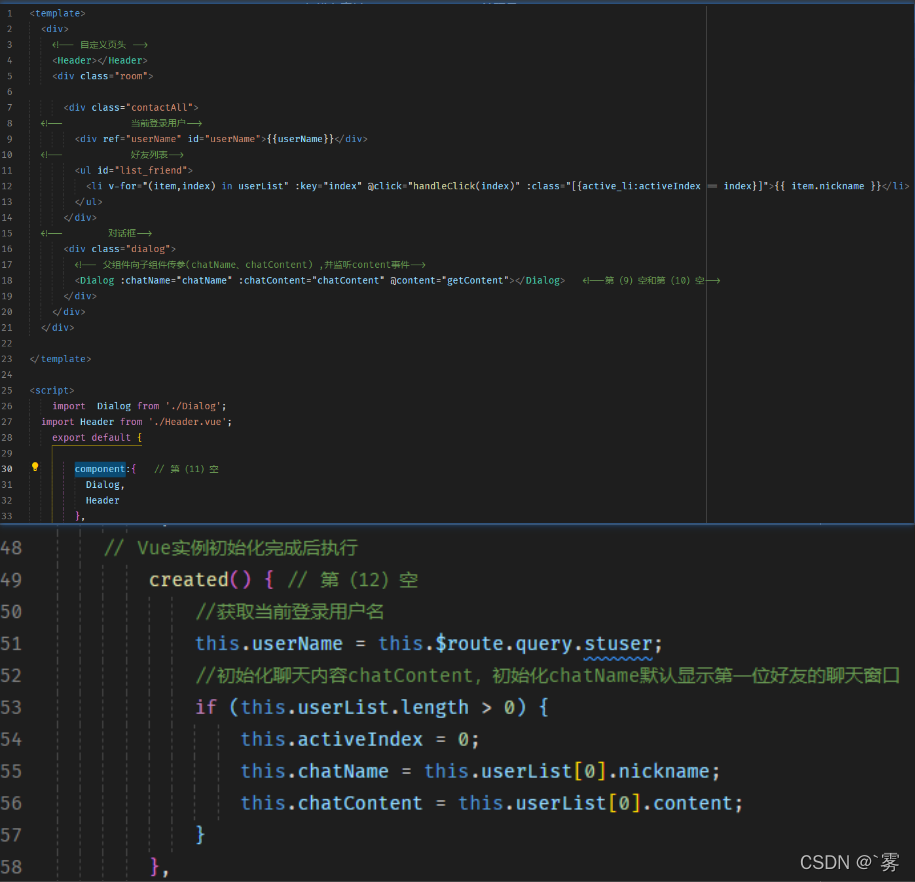Click line number 1 in the gutter

[x=9, y=13]
